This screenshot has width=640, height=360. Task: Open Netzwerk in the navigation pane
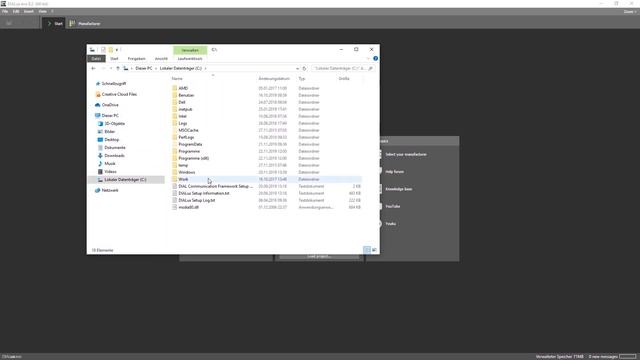[110, 190]
